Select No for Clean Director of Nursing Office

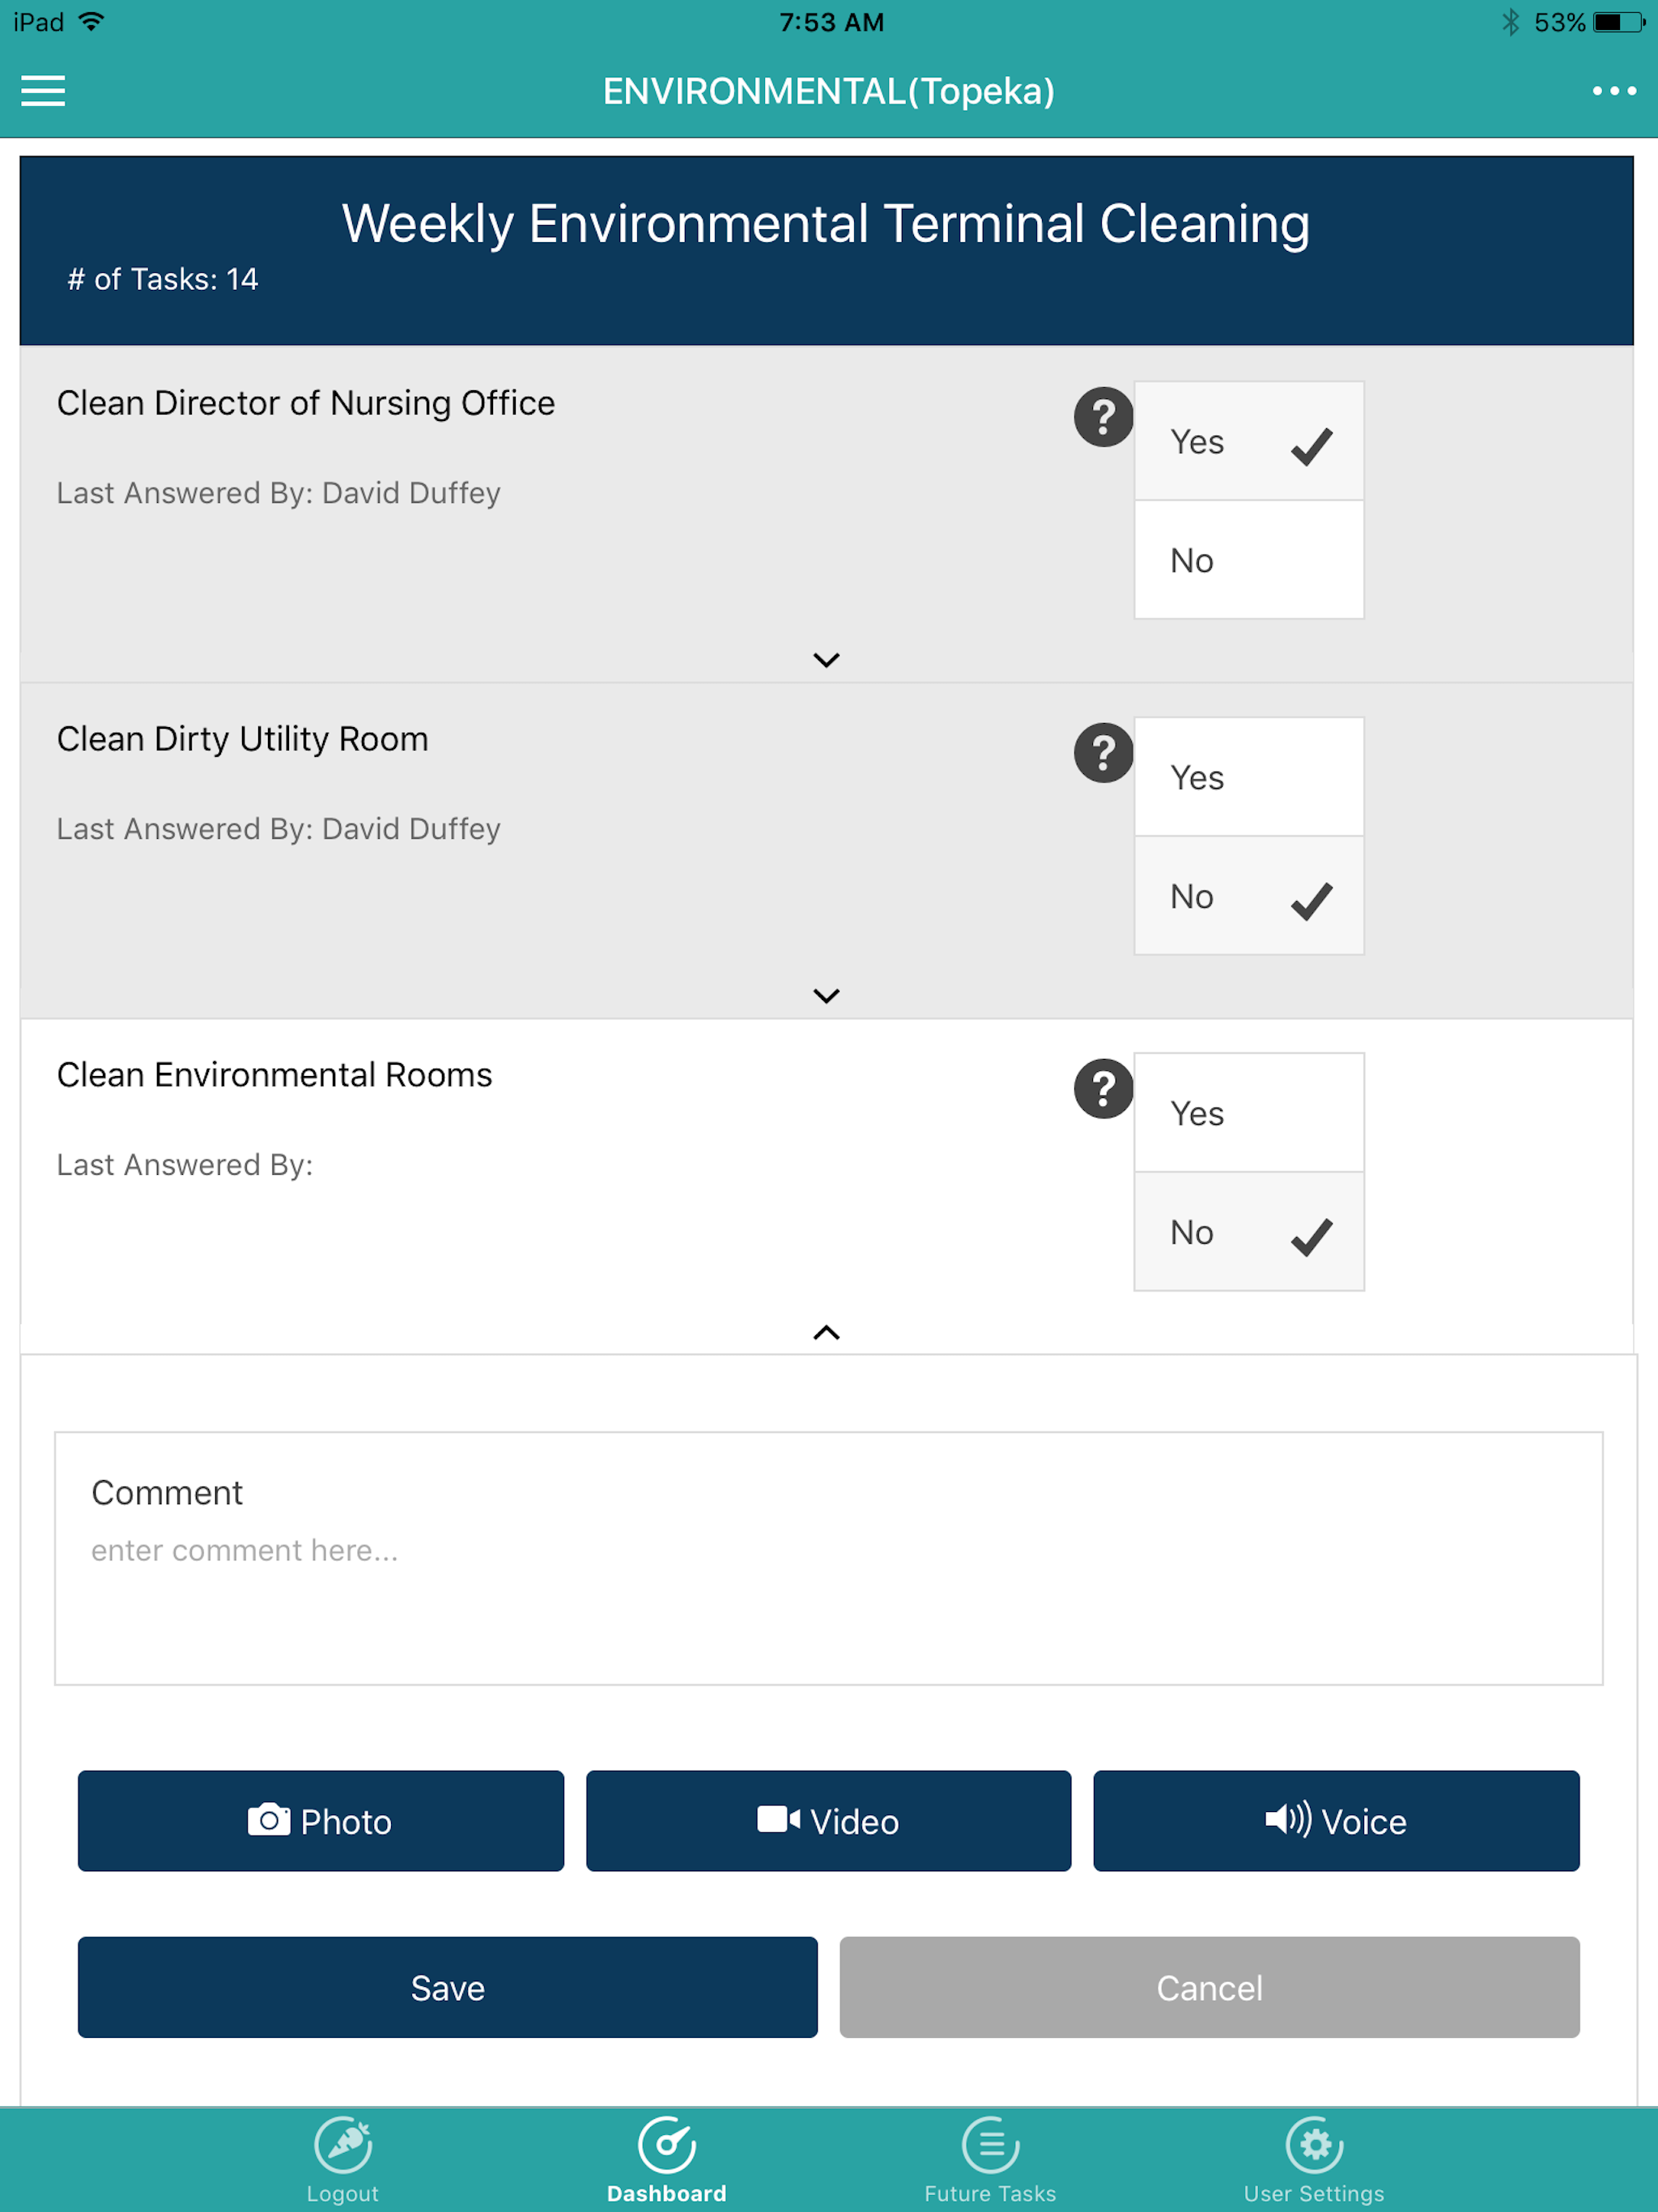click(1249, 560)
